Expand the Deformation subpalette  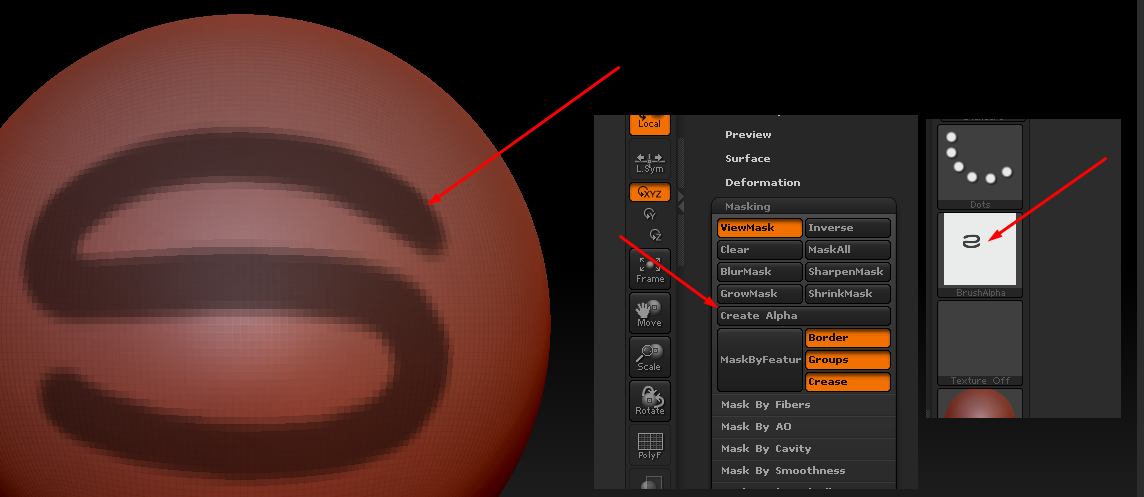point(762,182)
